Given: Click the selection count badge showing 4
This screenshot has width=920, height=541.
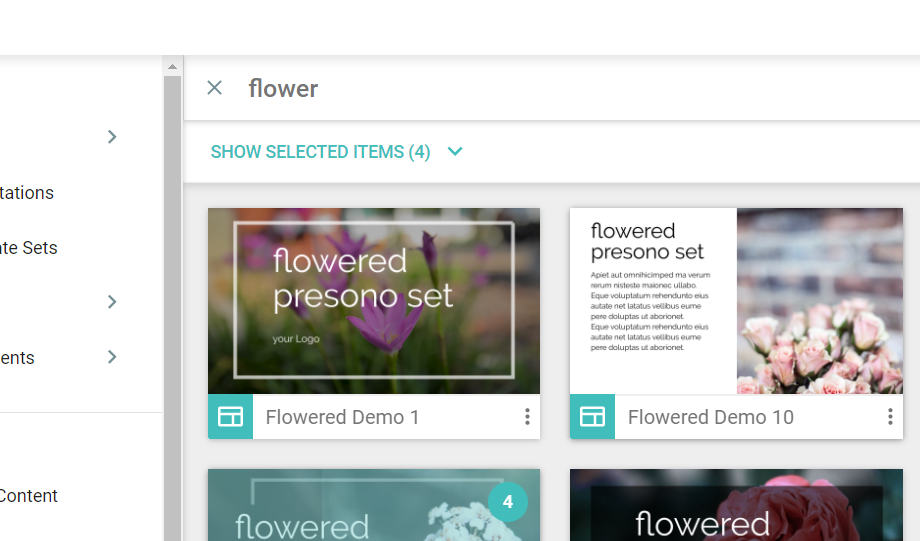Looking at the screenshot, I should pos(508,502).
